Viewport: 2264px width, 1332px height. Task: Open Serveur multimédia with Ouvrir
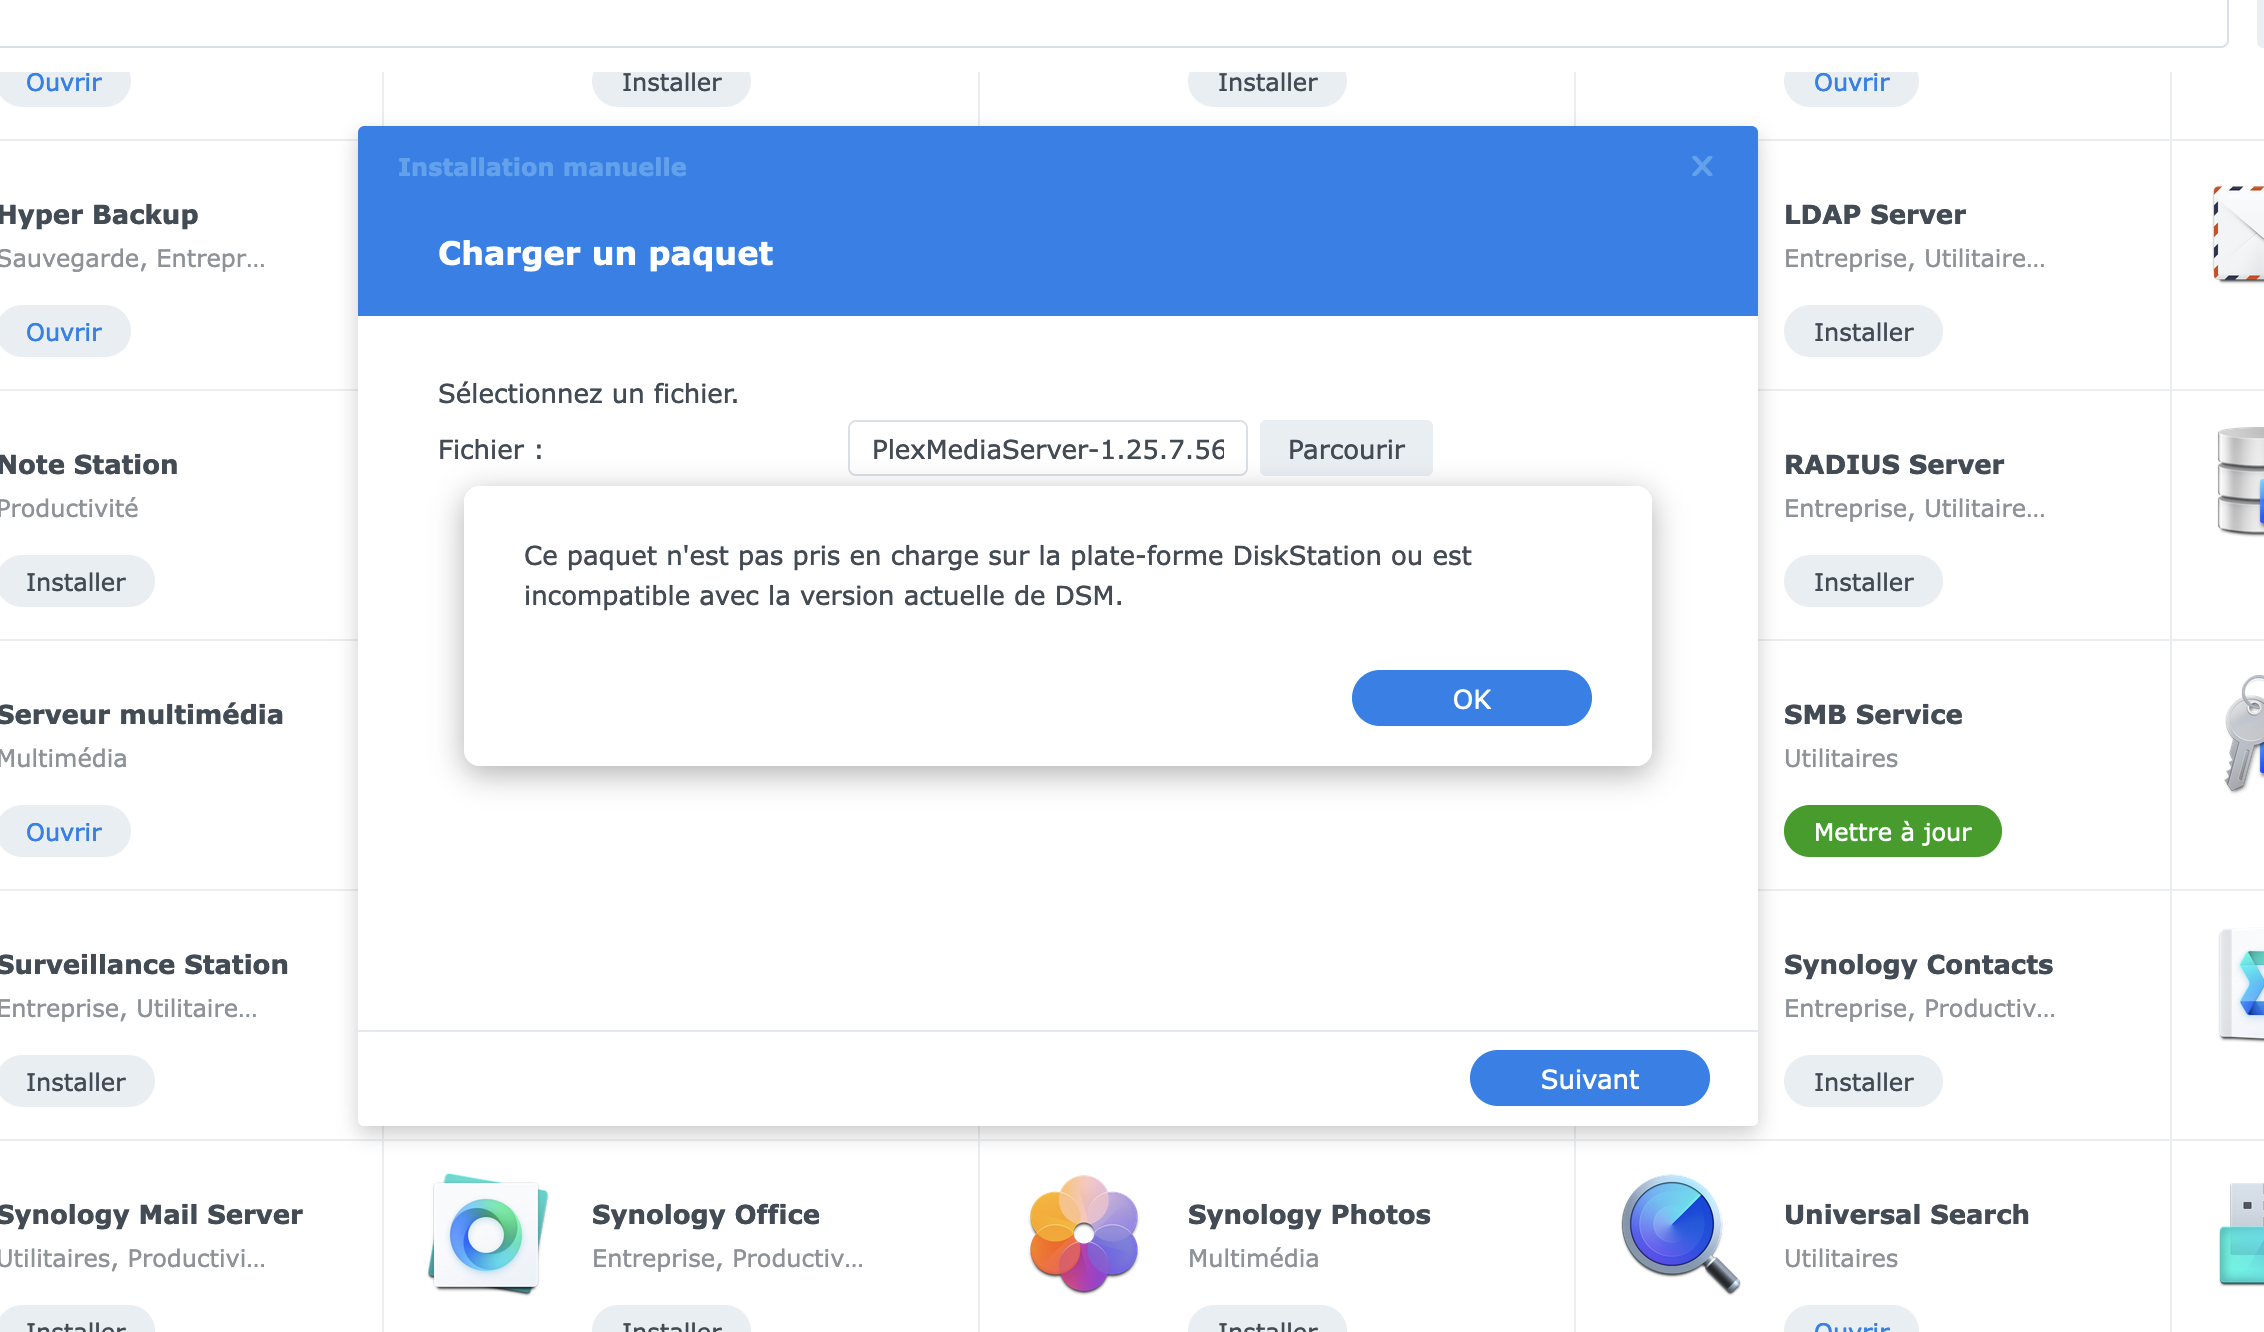[64, 832]
